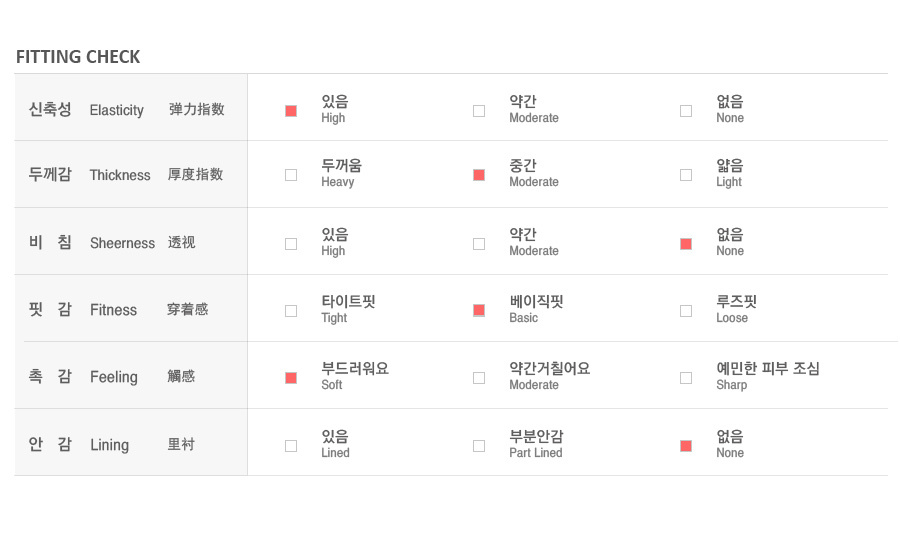Toggle the Feeling Soft red checkbox
This screenshot has width=900, height=552.
click(x=291, y=378)
